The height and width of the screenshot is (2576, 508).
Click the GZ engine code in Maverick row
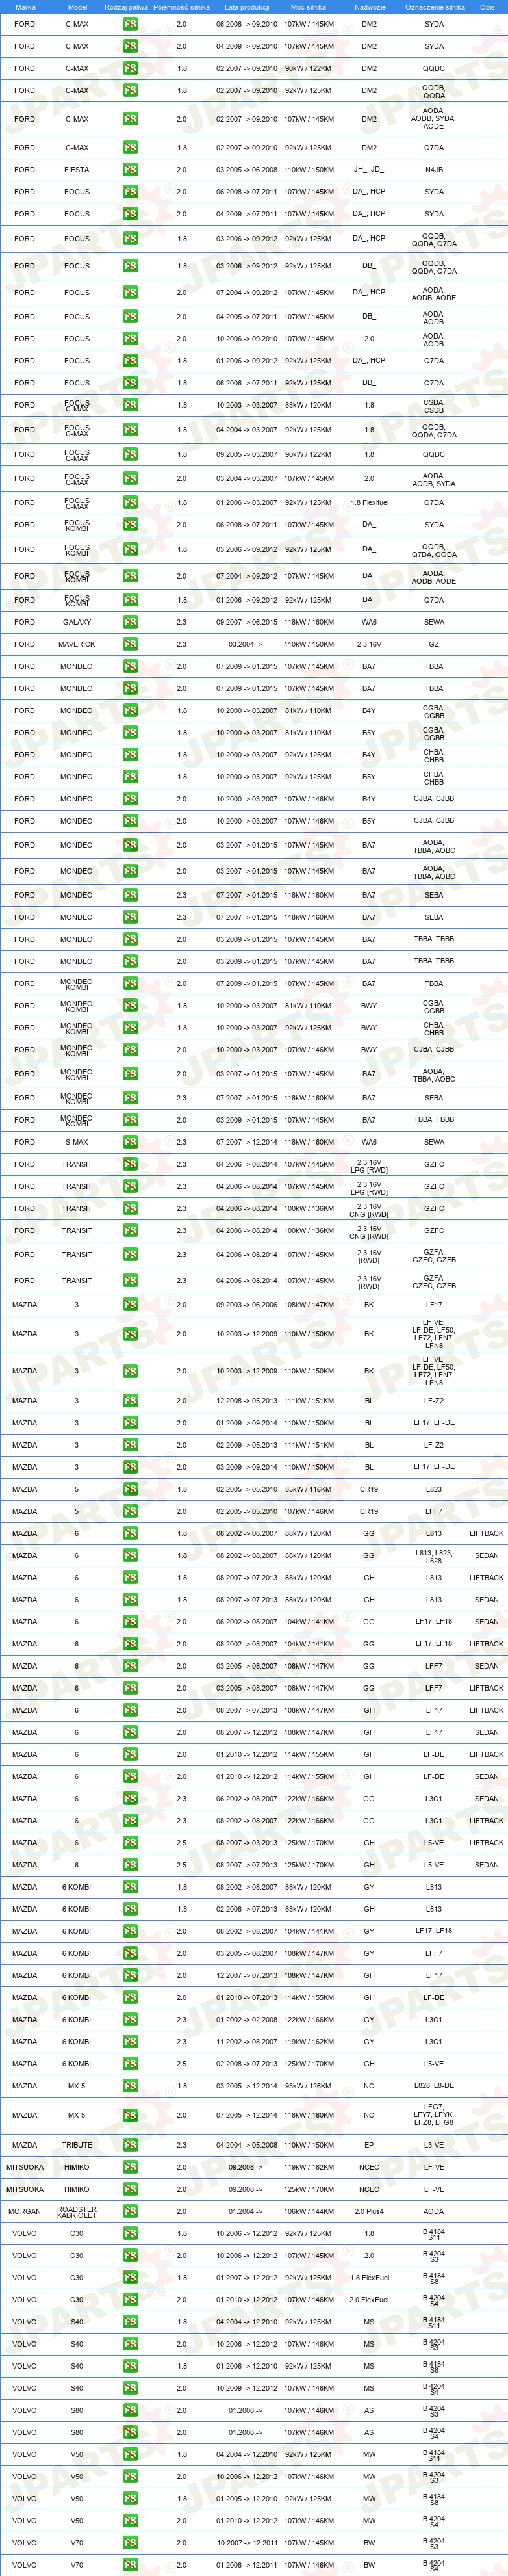click(434, 644)
